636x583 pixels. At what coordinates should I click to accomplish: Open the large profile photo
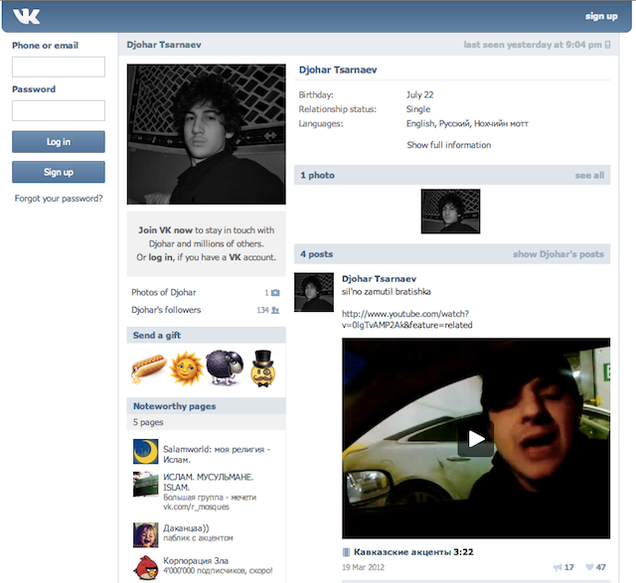click(x=206, y=134)
